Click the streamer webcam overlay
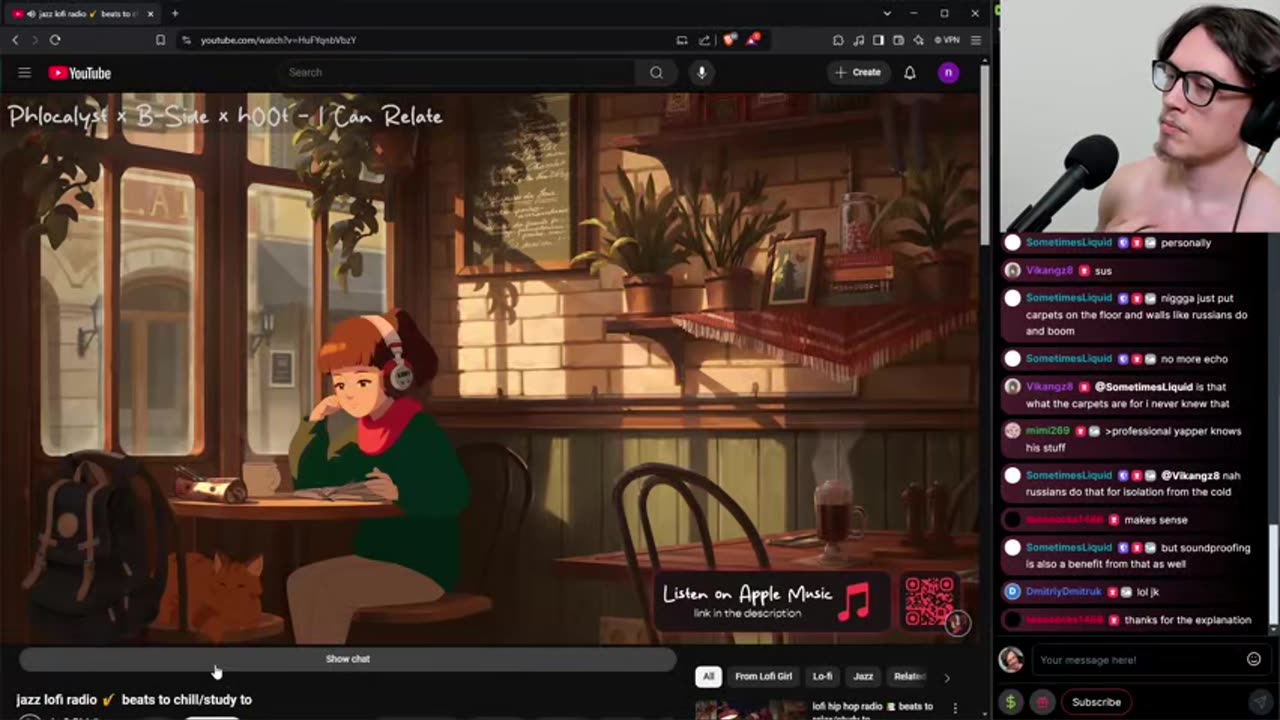1280x720 pixels. 1140,116
